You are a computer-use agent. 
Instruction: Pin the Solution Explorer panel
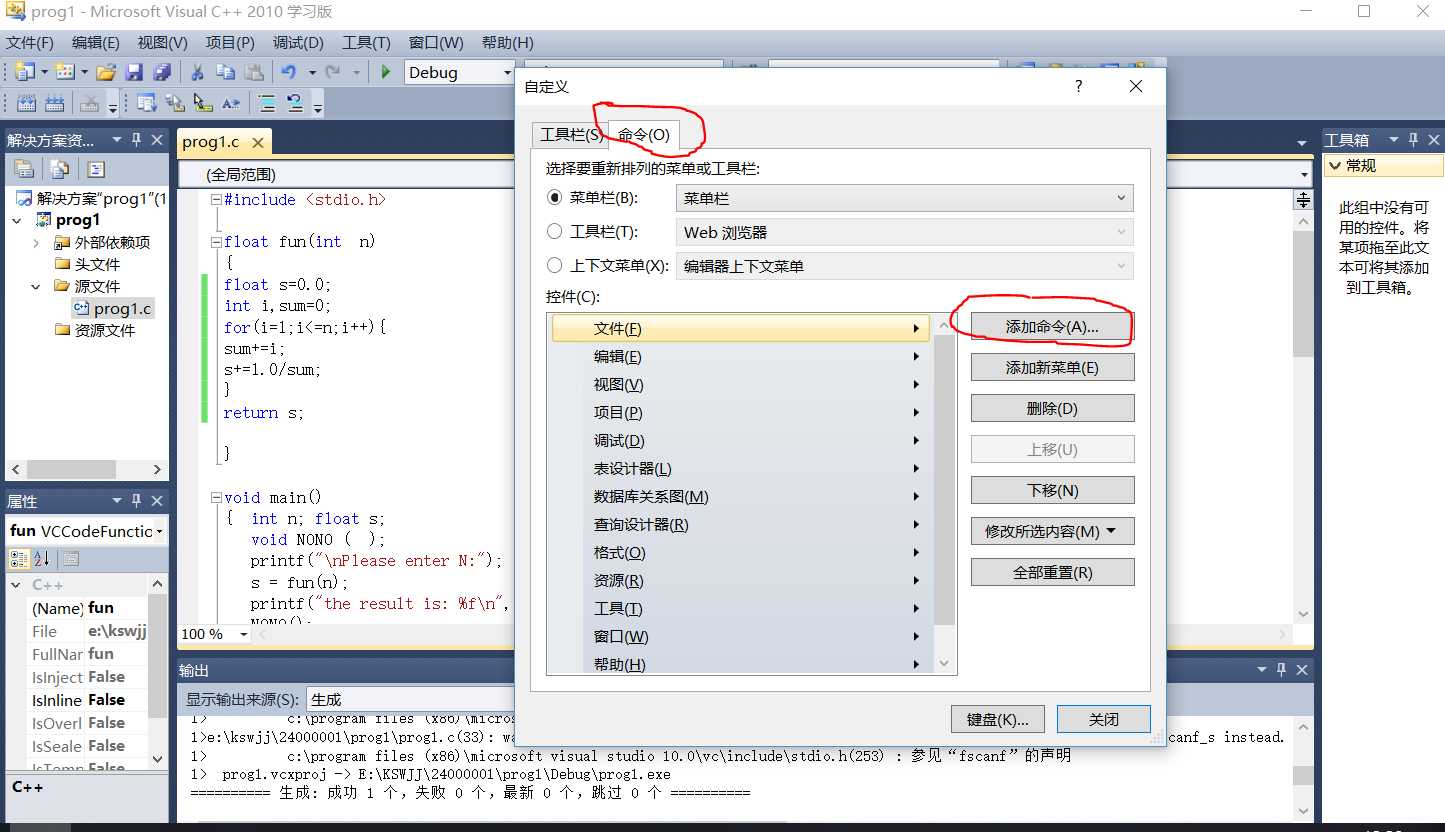click(x=137, y=140)
